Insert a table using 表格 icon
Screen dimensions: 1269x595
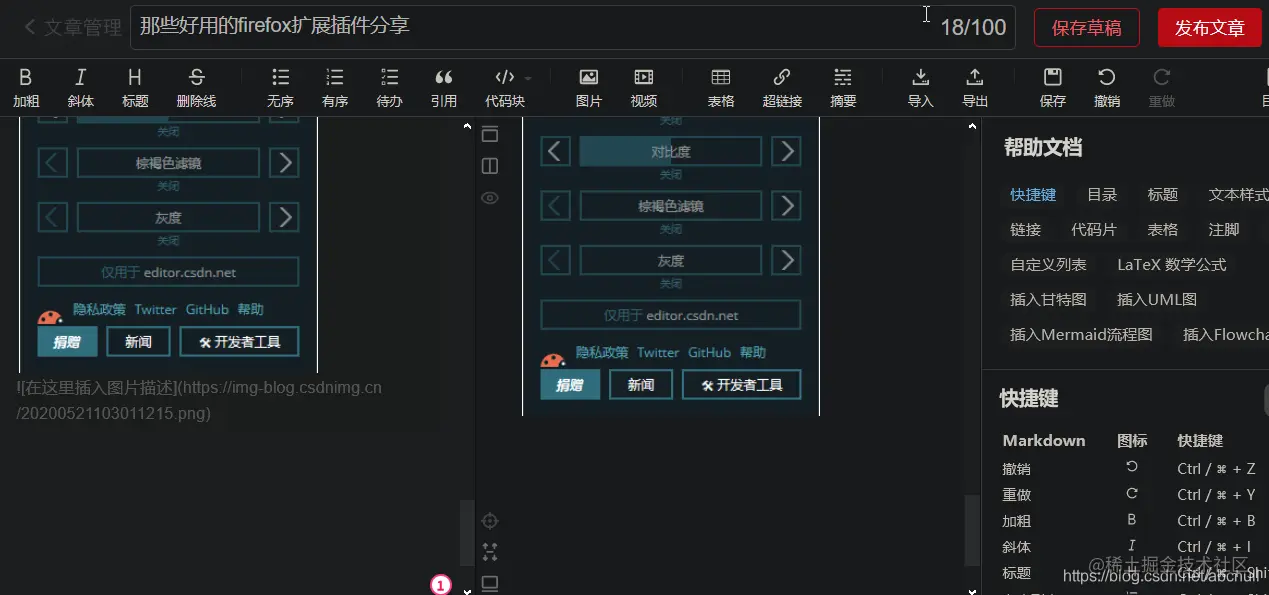point(720,87)
